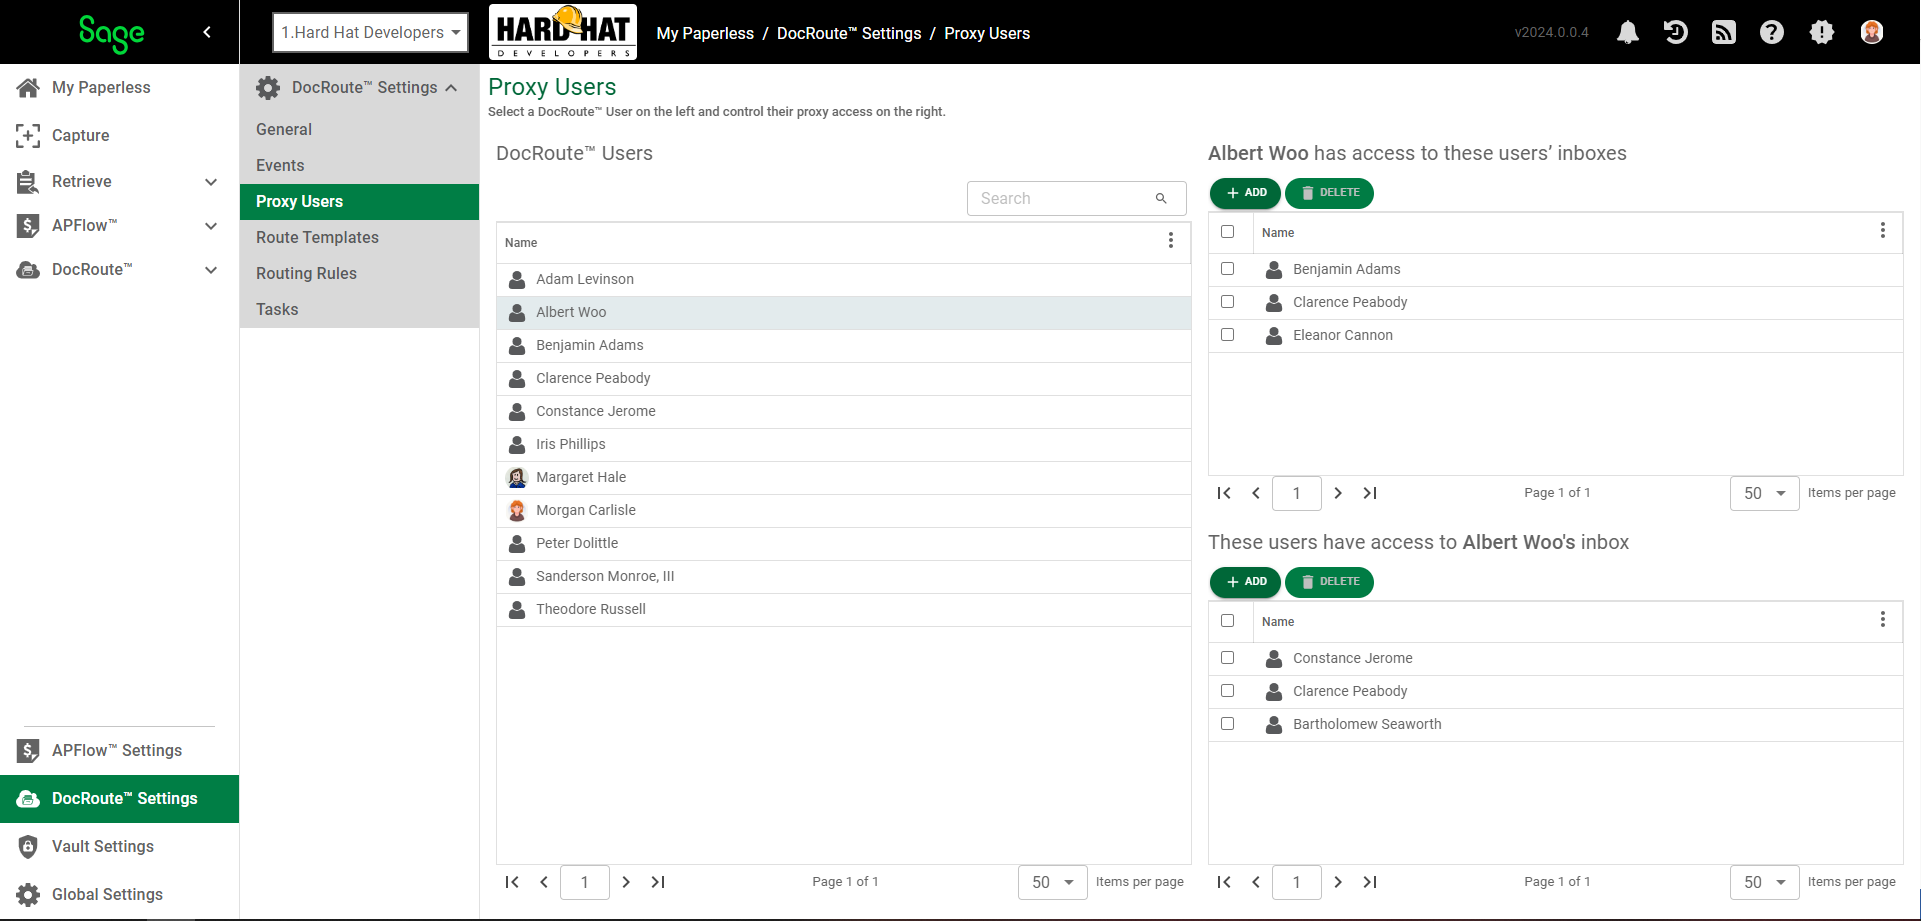This screenshot has width=1921, height=921.
Task: Open items per page dropdown in DocRoute Users grid
Action: pos(1053,882)
